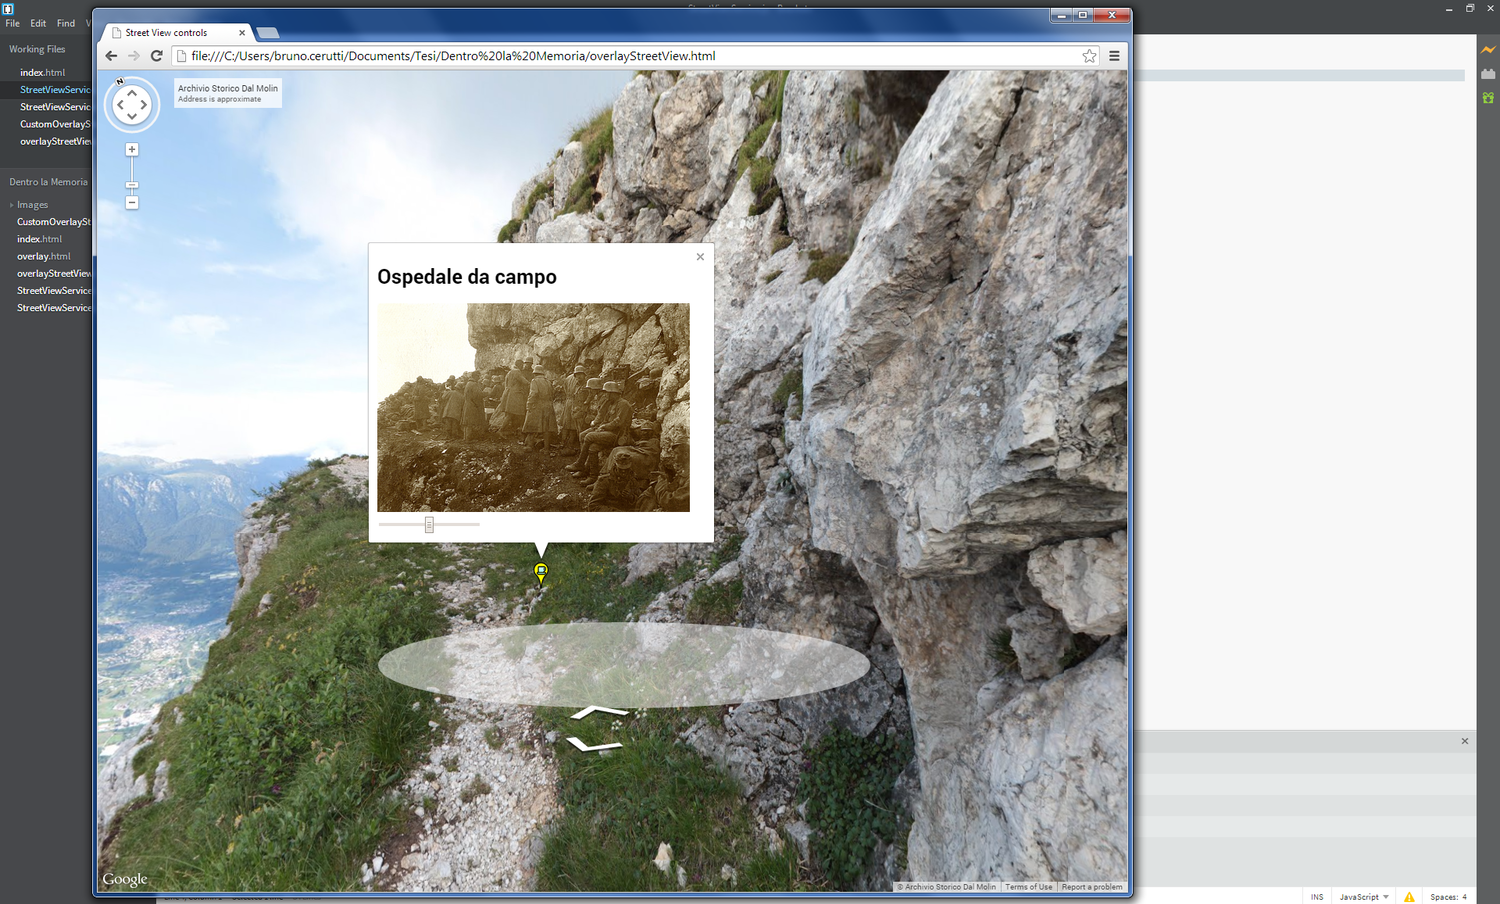Screen dimensions: 1500x904
Task: Click the Google logo link
Action: coord(125,879)
